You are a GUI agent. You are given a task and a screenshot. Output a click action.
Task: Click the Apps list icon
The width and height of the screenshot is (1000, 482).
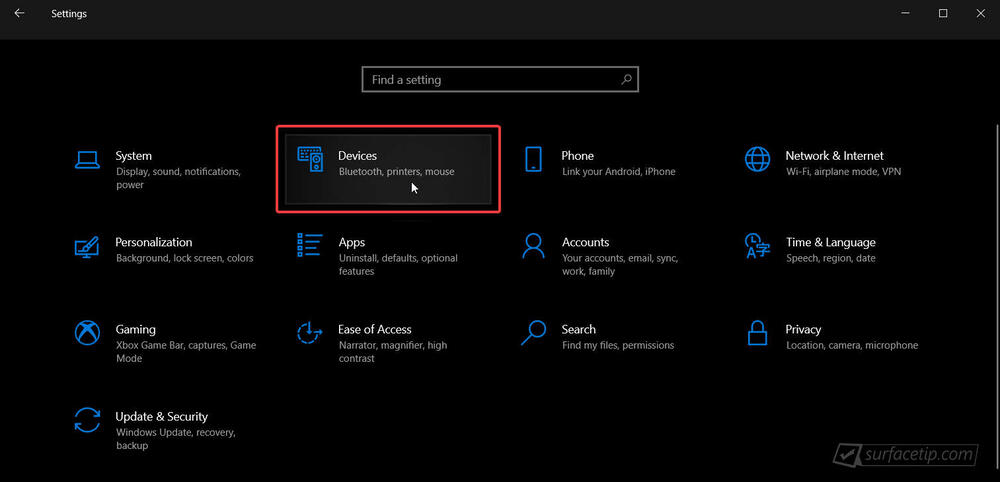309,245
